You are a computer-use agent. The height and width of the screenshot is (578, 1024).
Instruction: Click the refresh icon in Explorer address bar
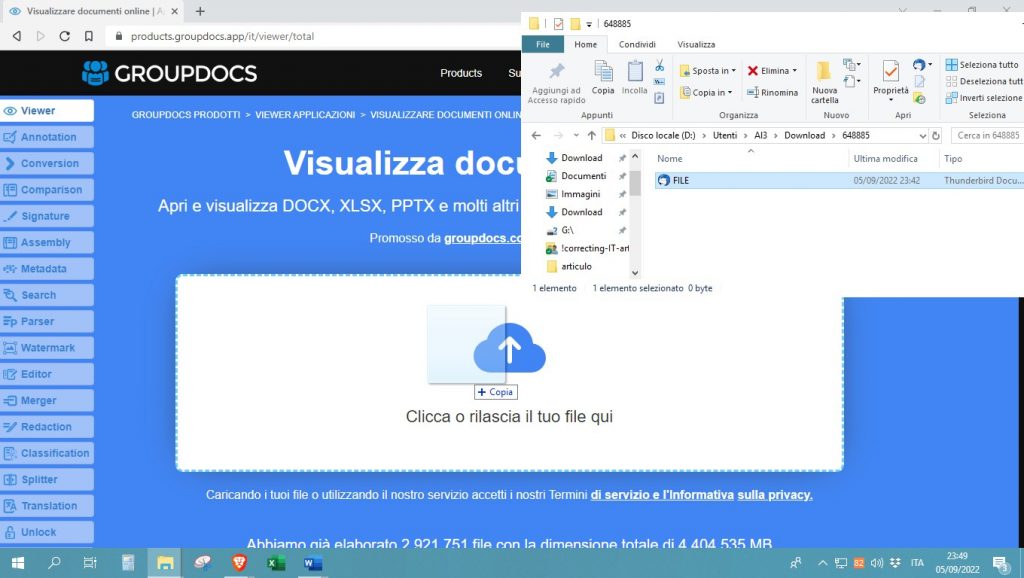point(934,135)
